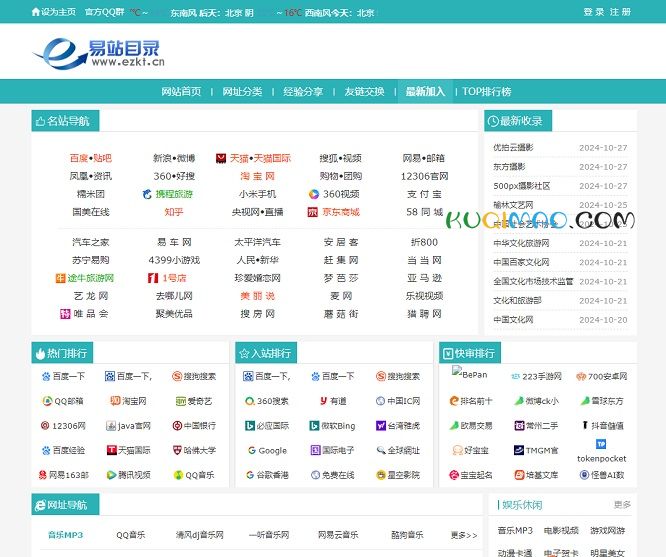Click the 谷歌香港 icon
Viewport: 666px width, 557px height.
click(250, 475)
